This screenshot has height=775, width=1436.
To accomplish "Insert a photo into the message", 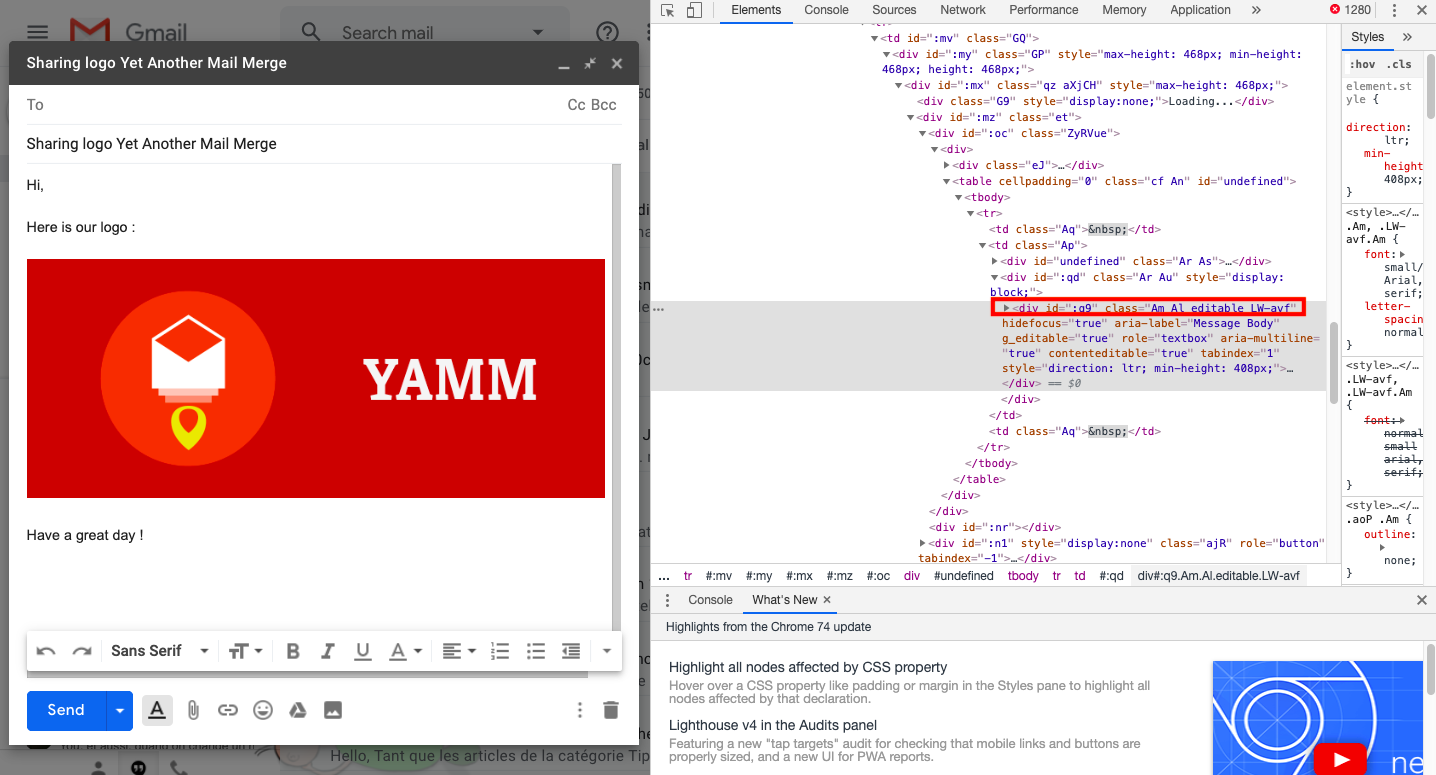I will click(x=333, y=710).
